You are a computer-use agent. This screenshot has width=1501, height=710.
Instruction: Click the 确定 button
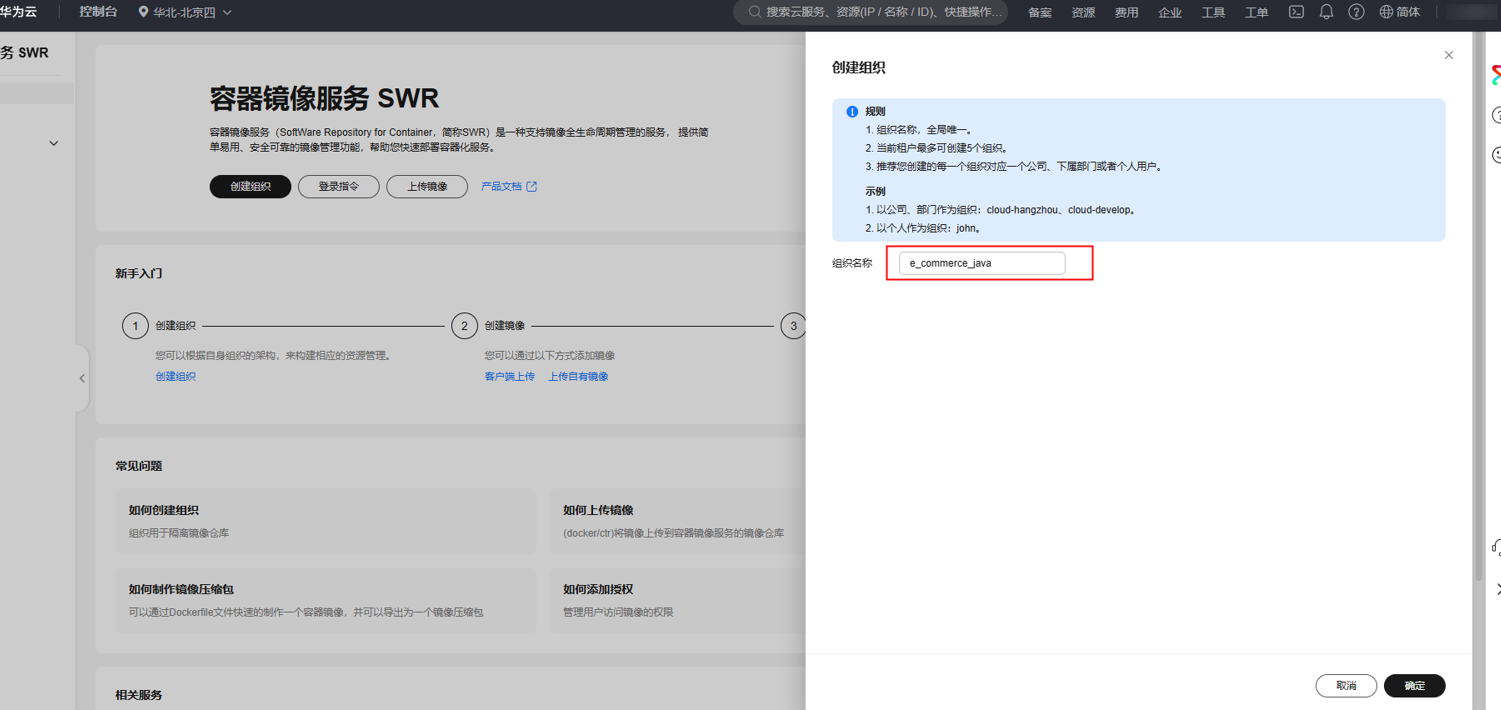1414,686
